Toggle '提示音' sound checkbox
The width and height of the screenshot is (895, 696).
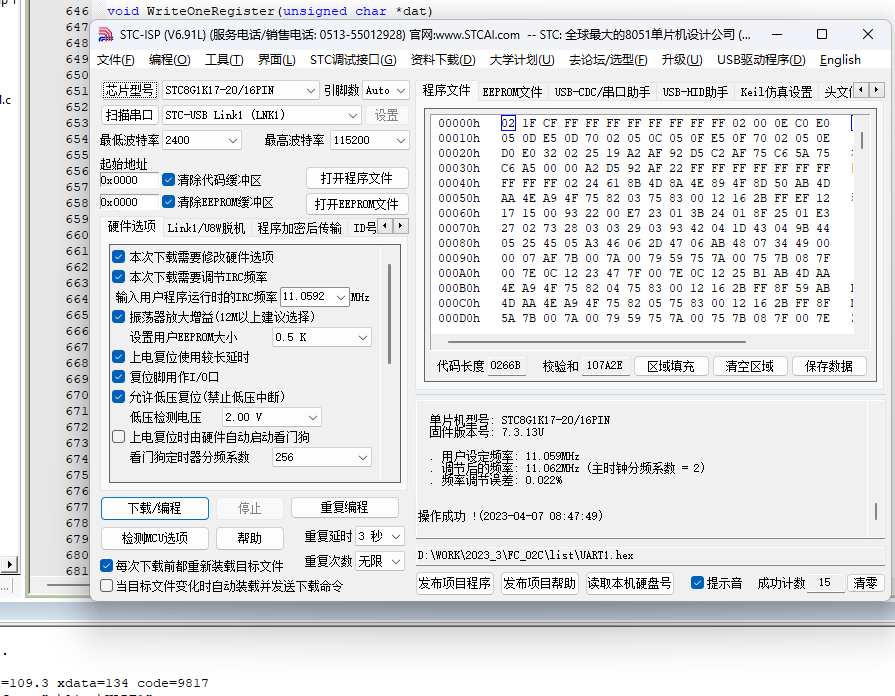click(697, 582)
